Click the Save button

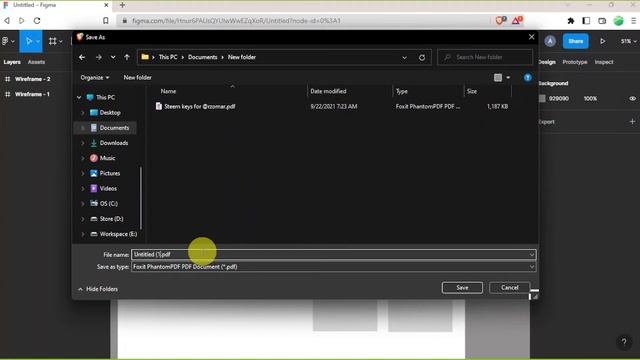[462, 288]
